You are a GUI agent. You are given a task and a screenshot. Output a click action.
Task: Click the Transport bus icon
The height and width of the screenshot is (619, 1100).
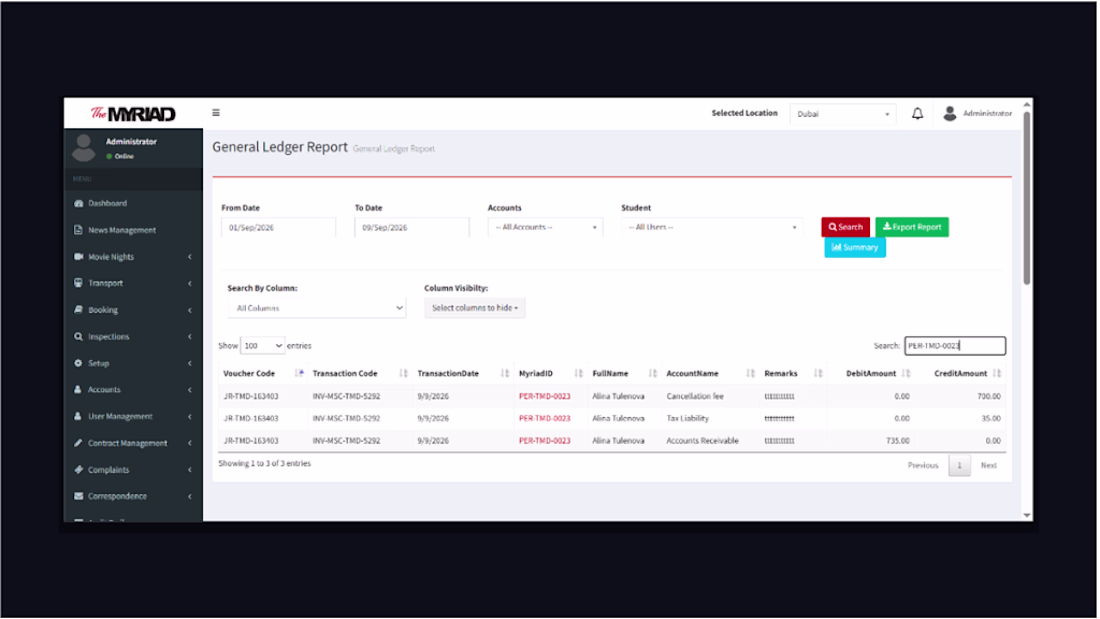79,283
